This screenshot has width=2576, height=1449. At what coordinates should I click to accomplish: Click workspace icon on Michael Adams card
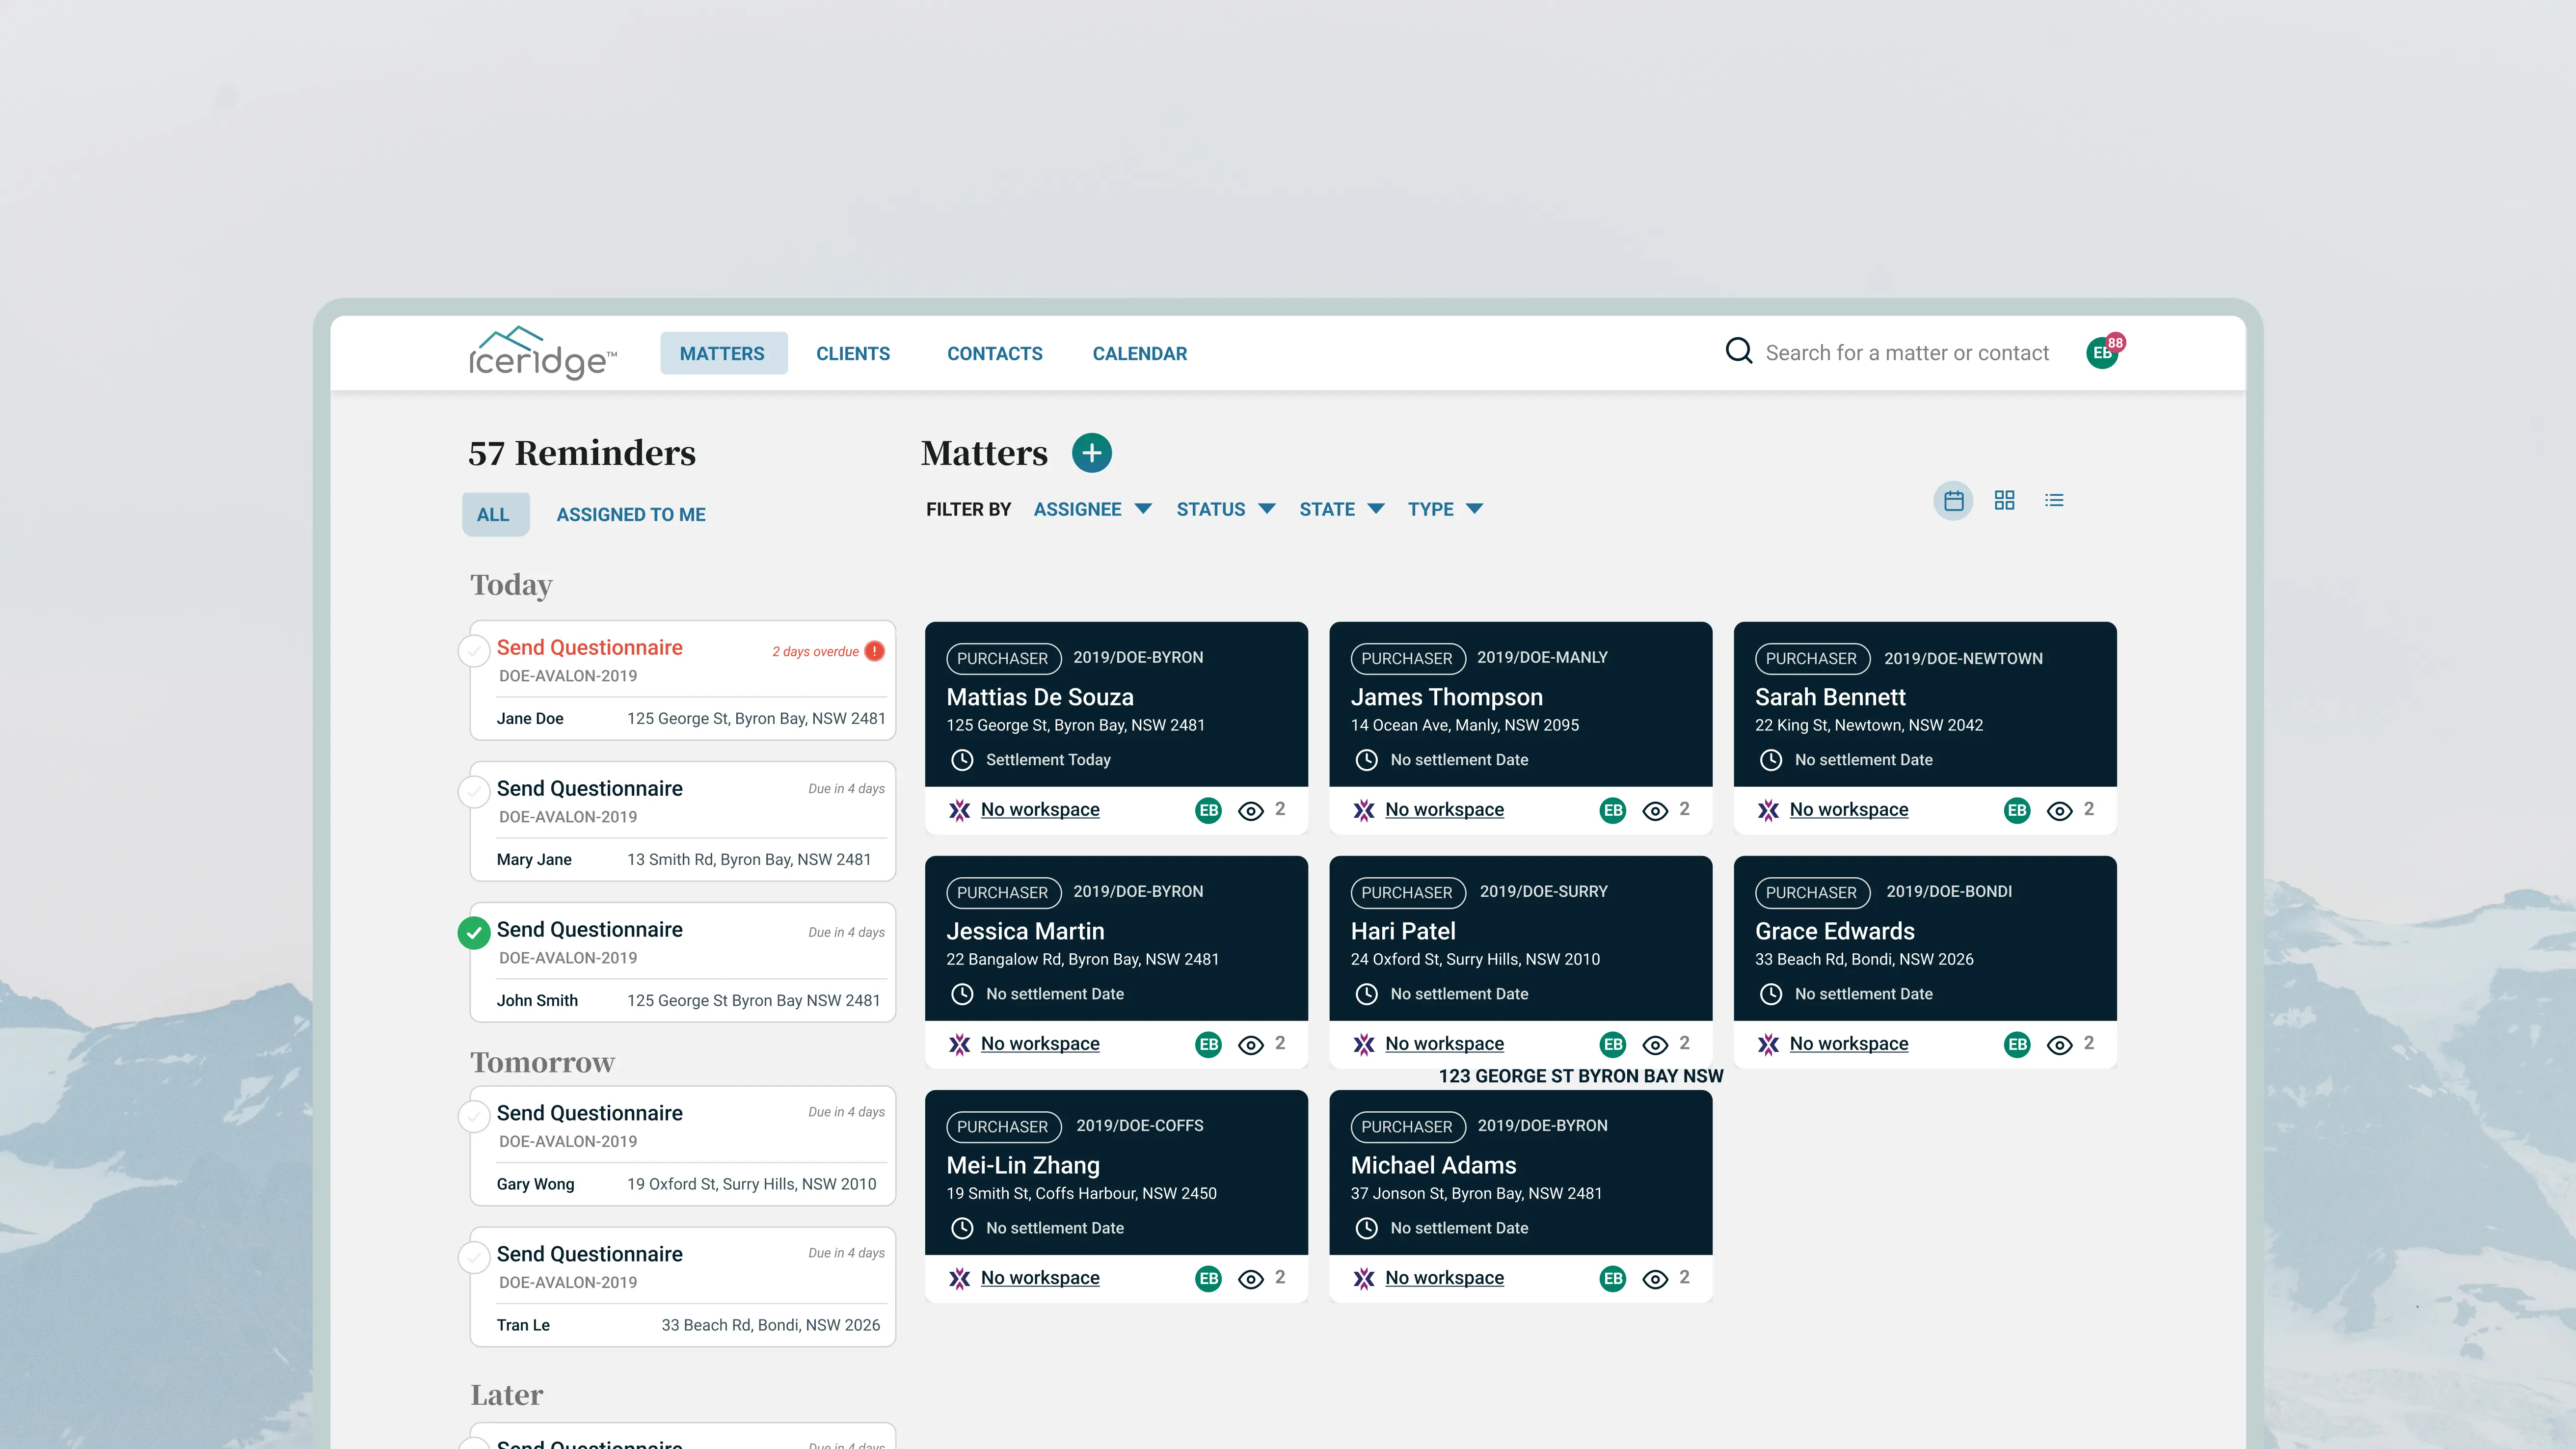1364,1278
